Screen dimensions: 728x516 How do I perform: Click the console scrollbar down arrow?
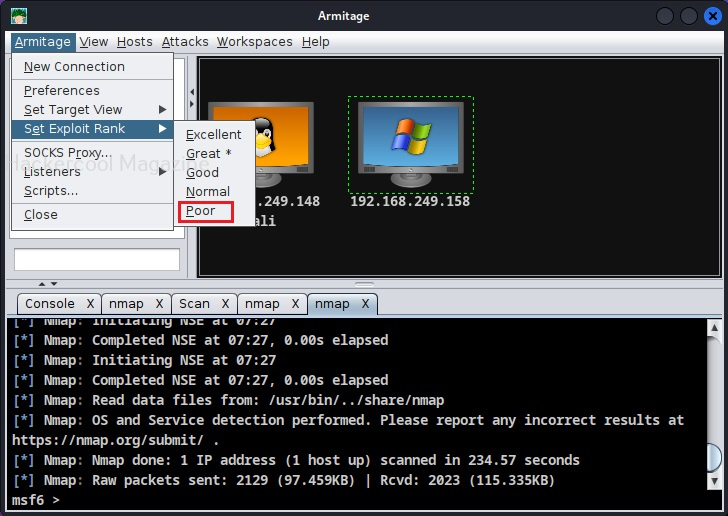tap(715, 481)
